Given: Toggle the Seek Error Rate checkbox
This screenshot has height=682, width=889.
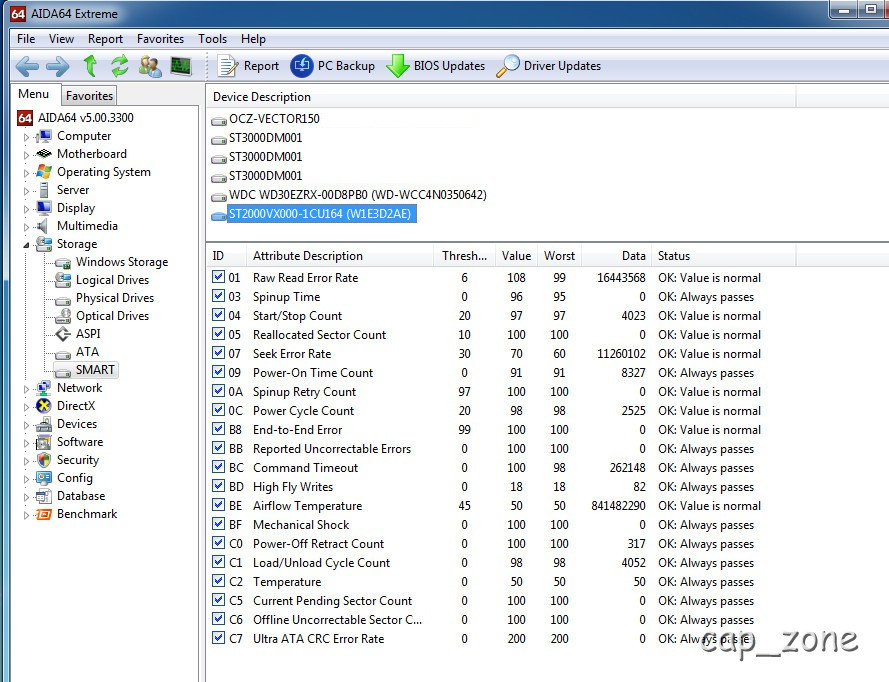Looking at the screenshot, I should pos(218,353).
